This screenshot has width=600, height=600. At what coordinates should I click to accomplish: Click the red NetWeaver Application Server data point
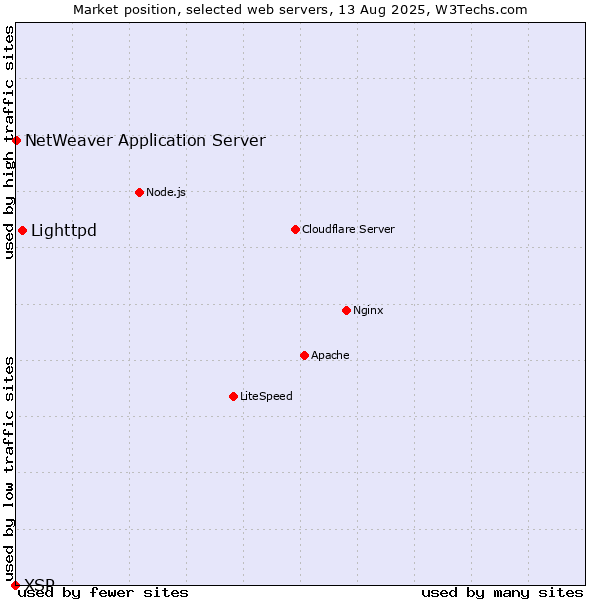click(16, 140)
